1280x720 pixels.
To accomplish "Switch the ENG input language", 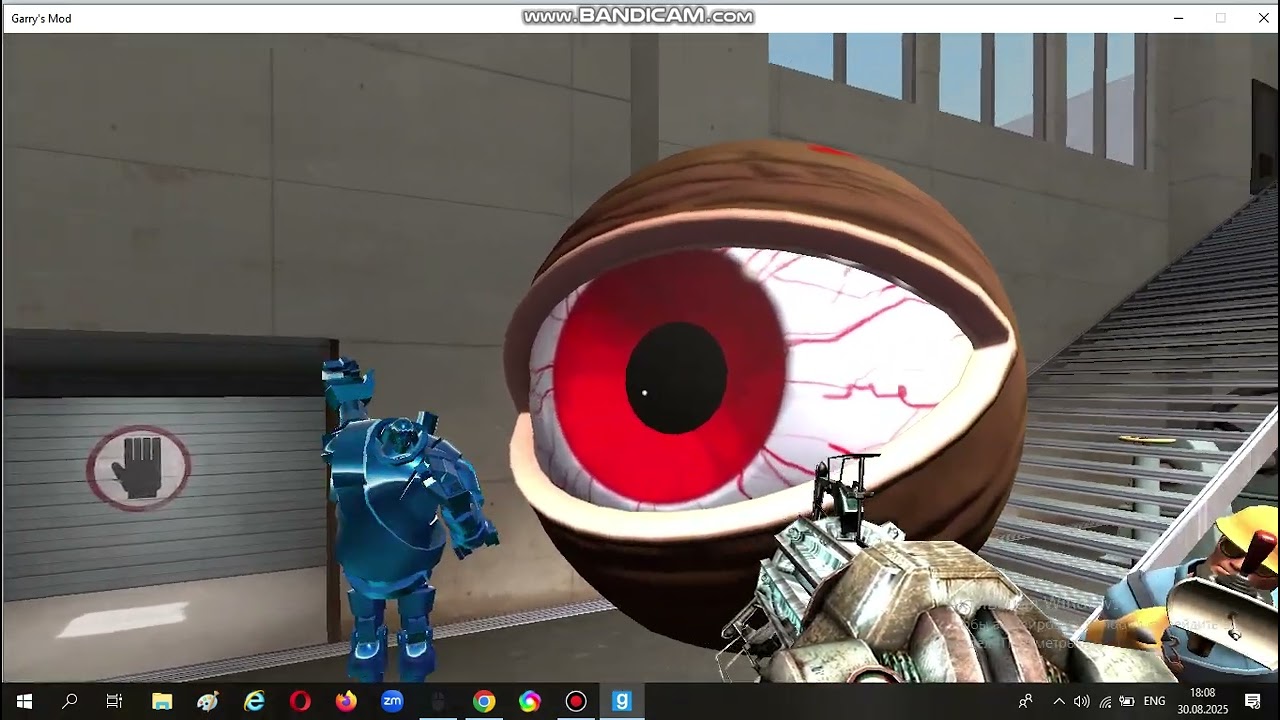I will (1155, 701).
